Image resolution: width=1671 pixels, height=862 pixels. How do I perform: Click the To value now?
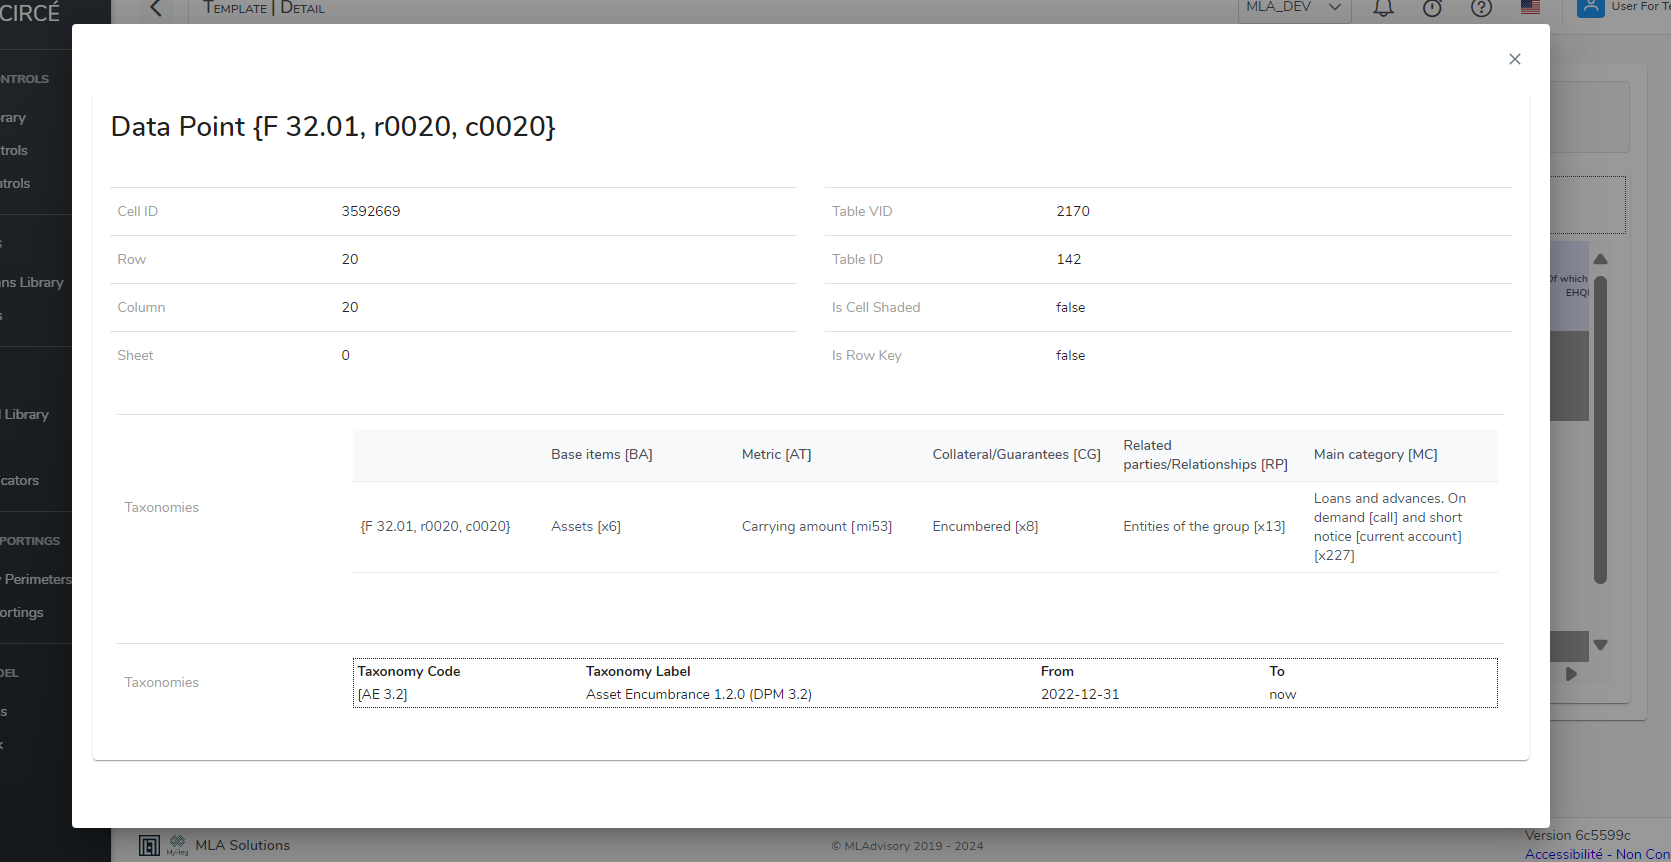coord(1283,694)
